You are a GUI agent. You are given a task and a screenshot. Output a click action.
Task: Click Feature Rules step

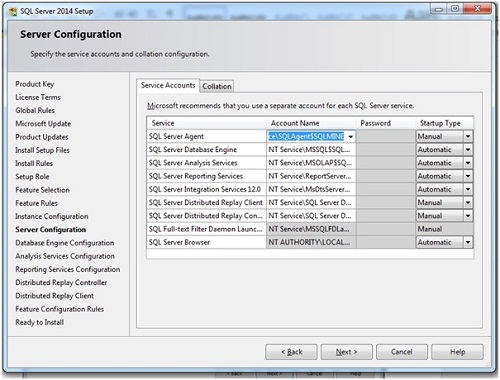[x=36, y=203]
